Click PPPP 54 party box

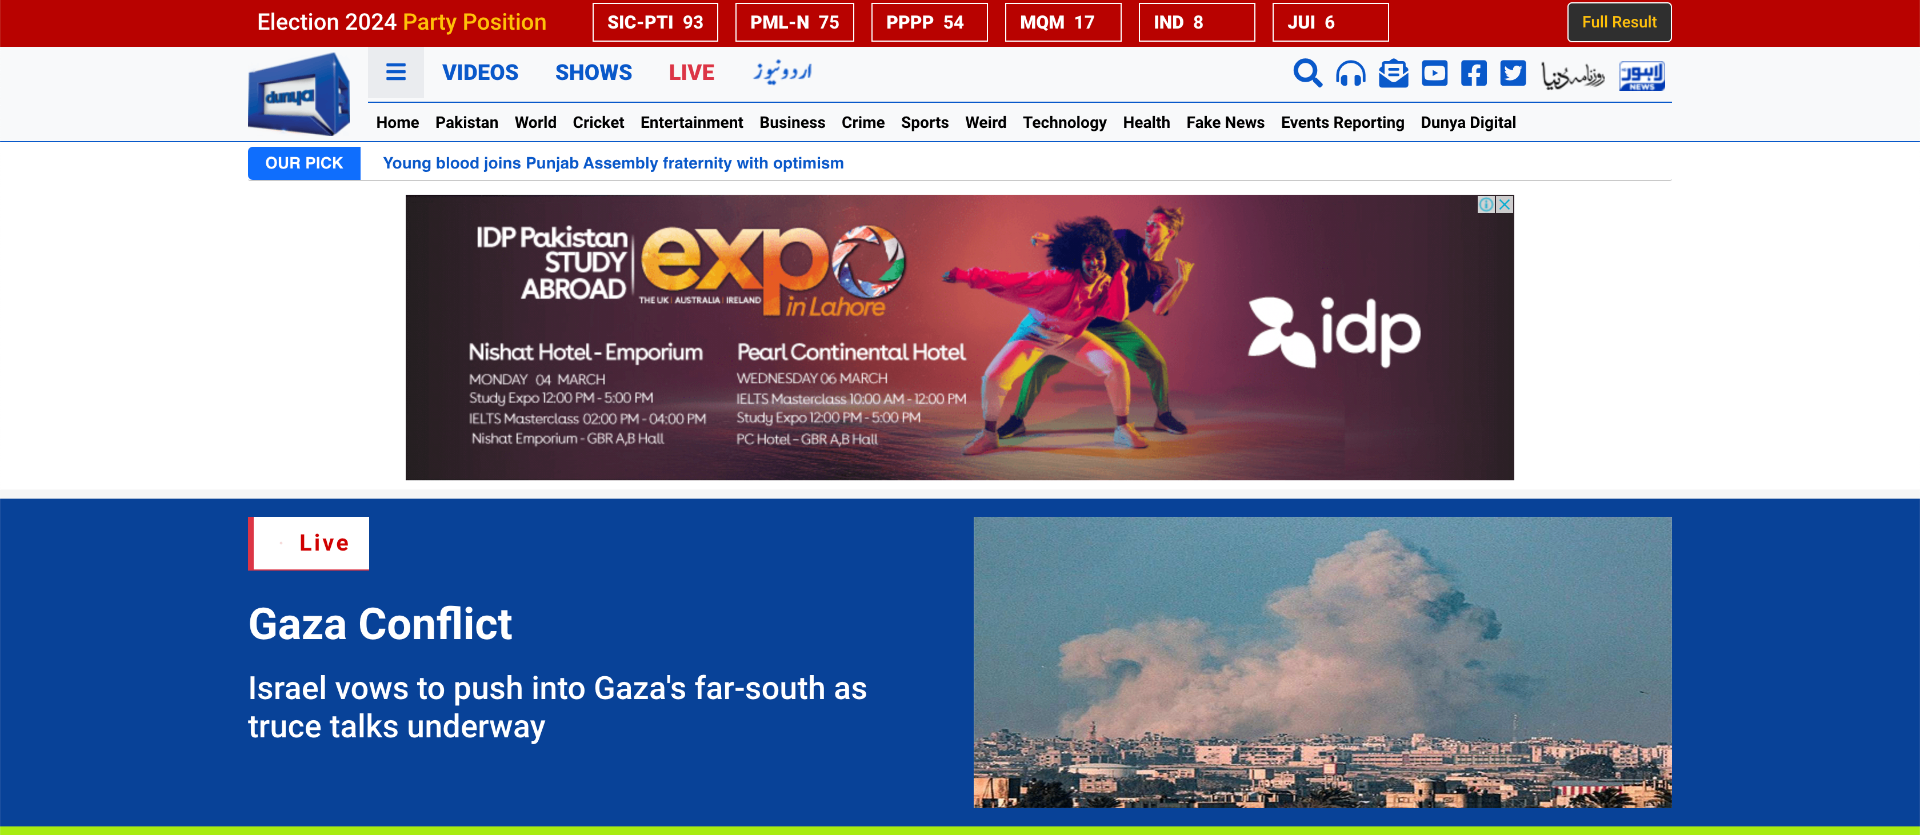[929, 22]
